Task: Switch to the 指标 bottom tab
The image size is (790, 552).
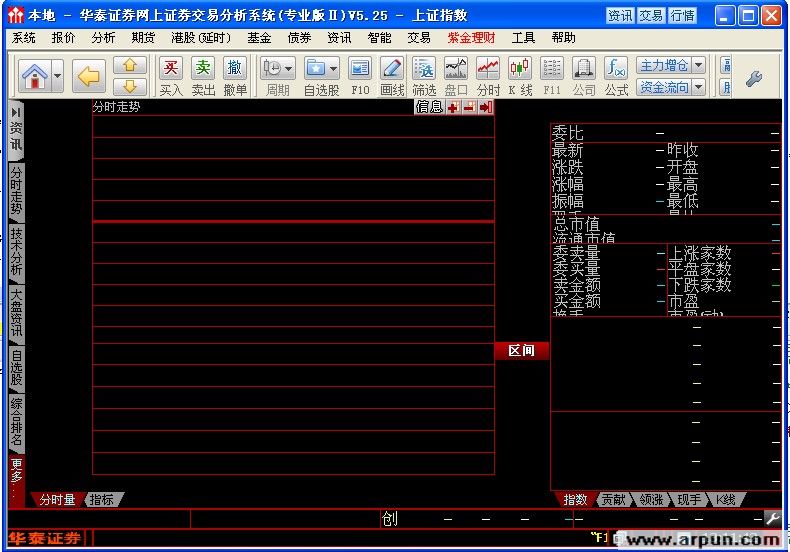Action: click(101, 499)
